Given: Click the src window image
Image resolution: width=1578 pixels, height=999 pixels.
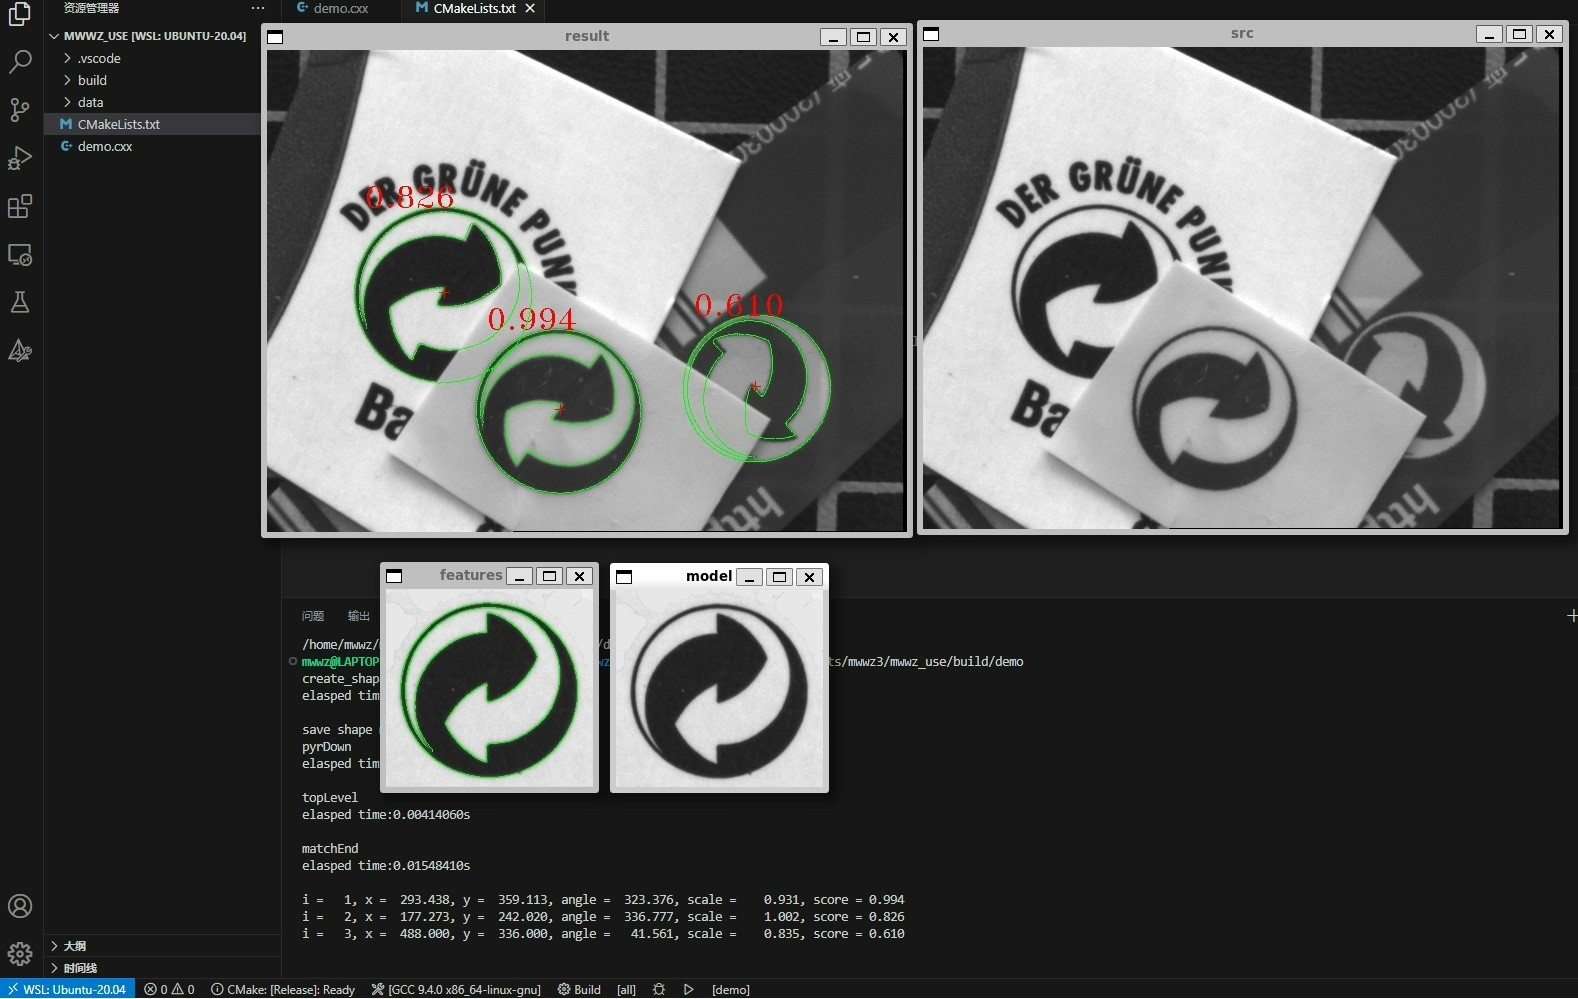Looking at the screenshot, I should (x=1242, y=288).
